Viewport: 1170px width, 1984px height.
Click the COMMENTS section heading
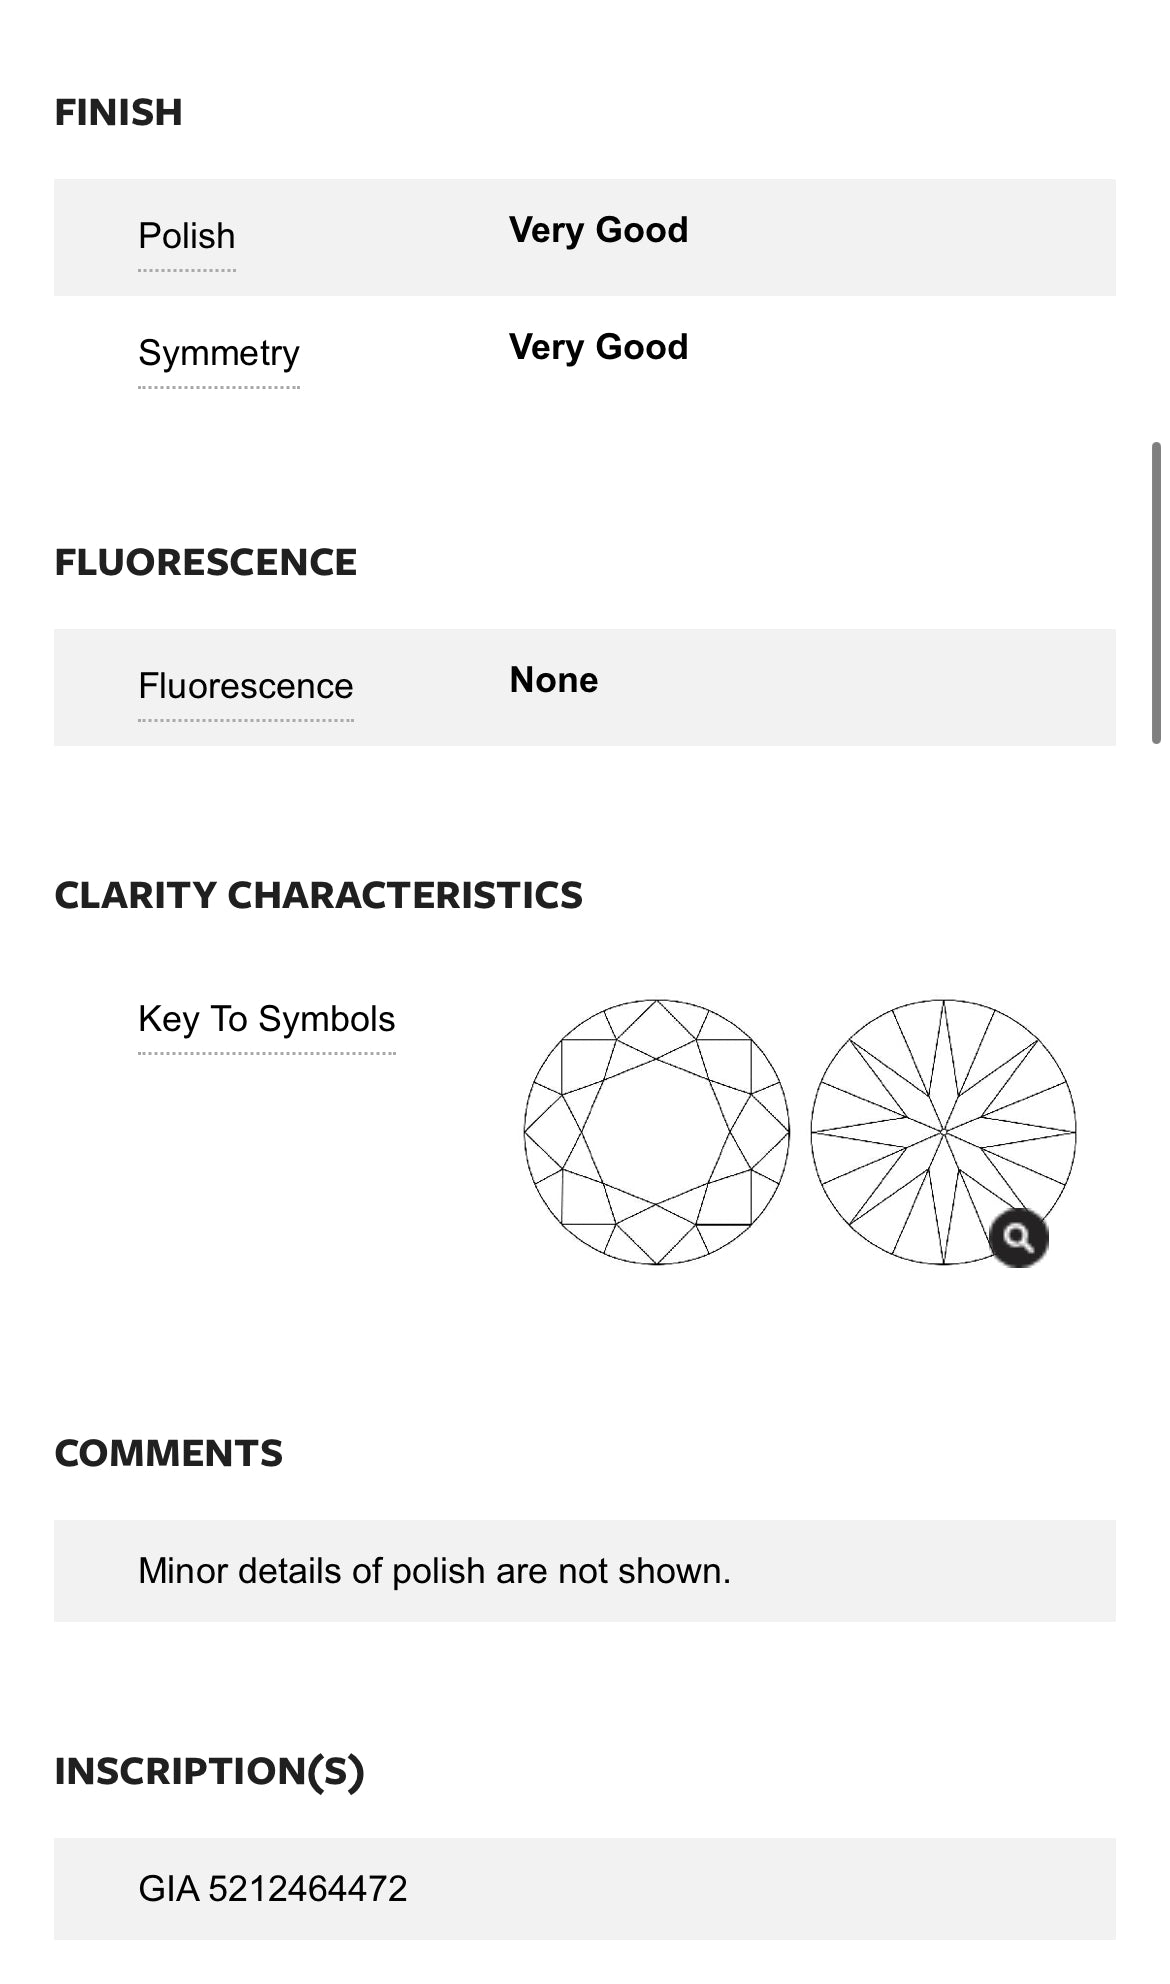click(168, 1453)
